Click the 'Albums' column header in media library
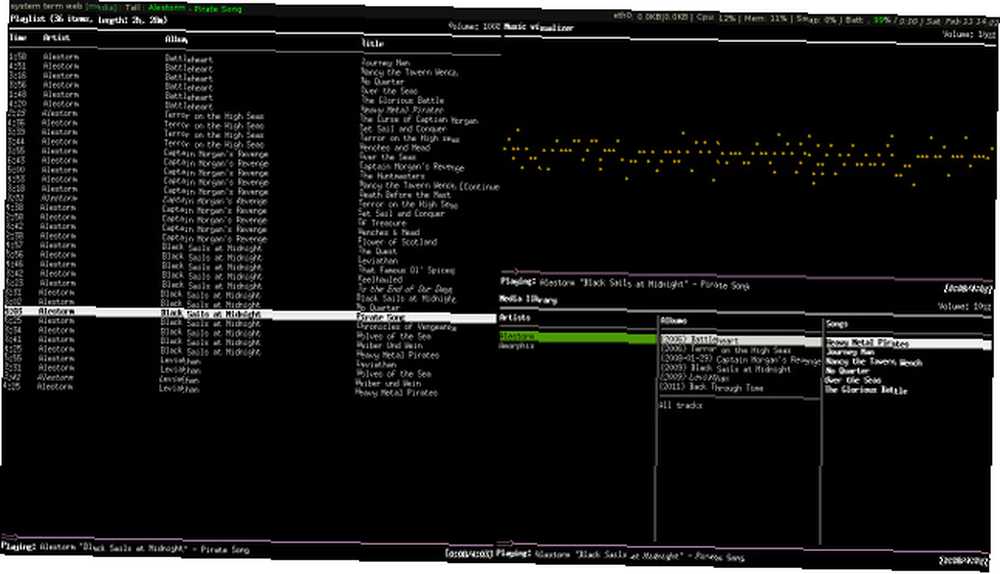Viewport: 1000px width, 574px height. 673,321
